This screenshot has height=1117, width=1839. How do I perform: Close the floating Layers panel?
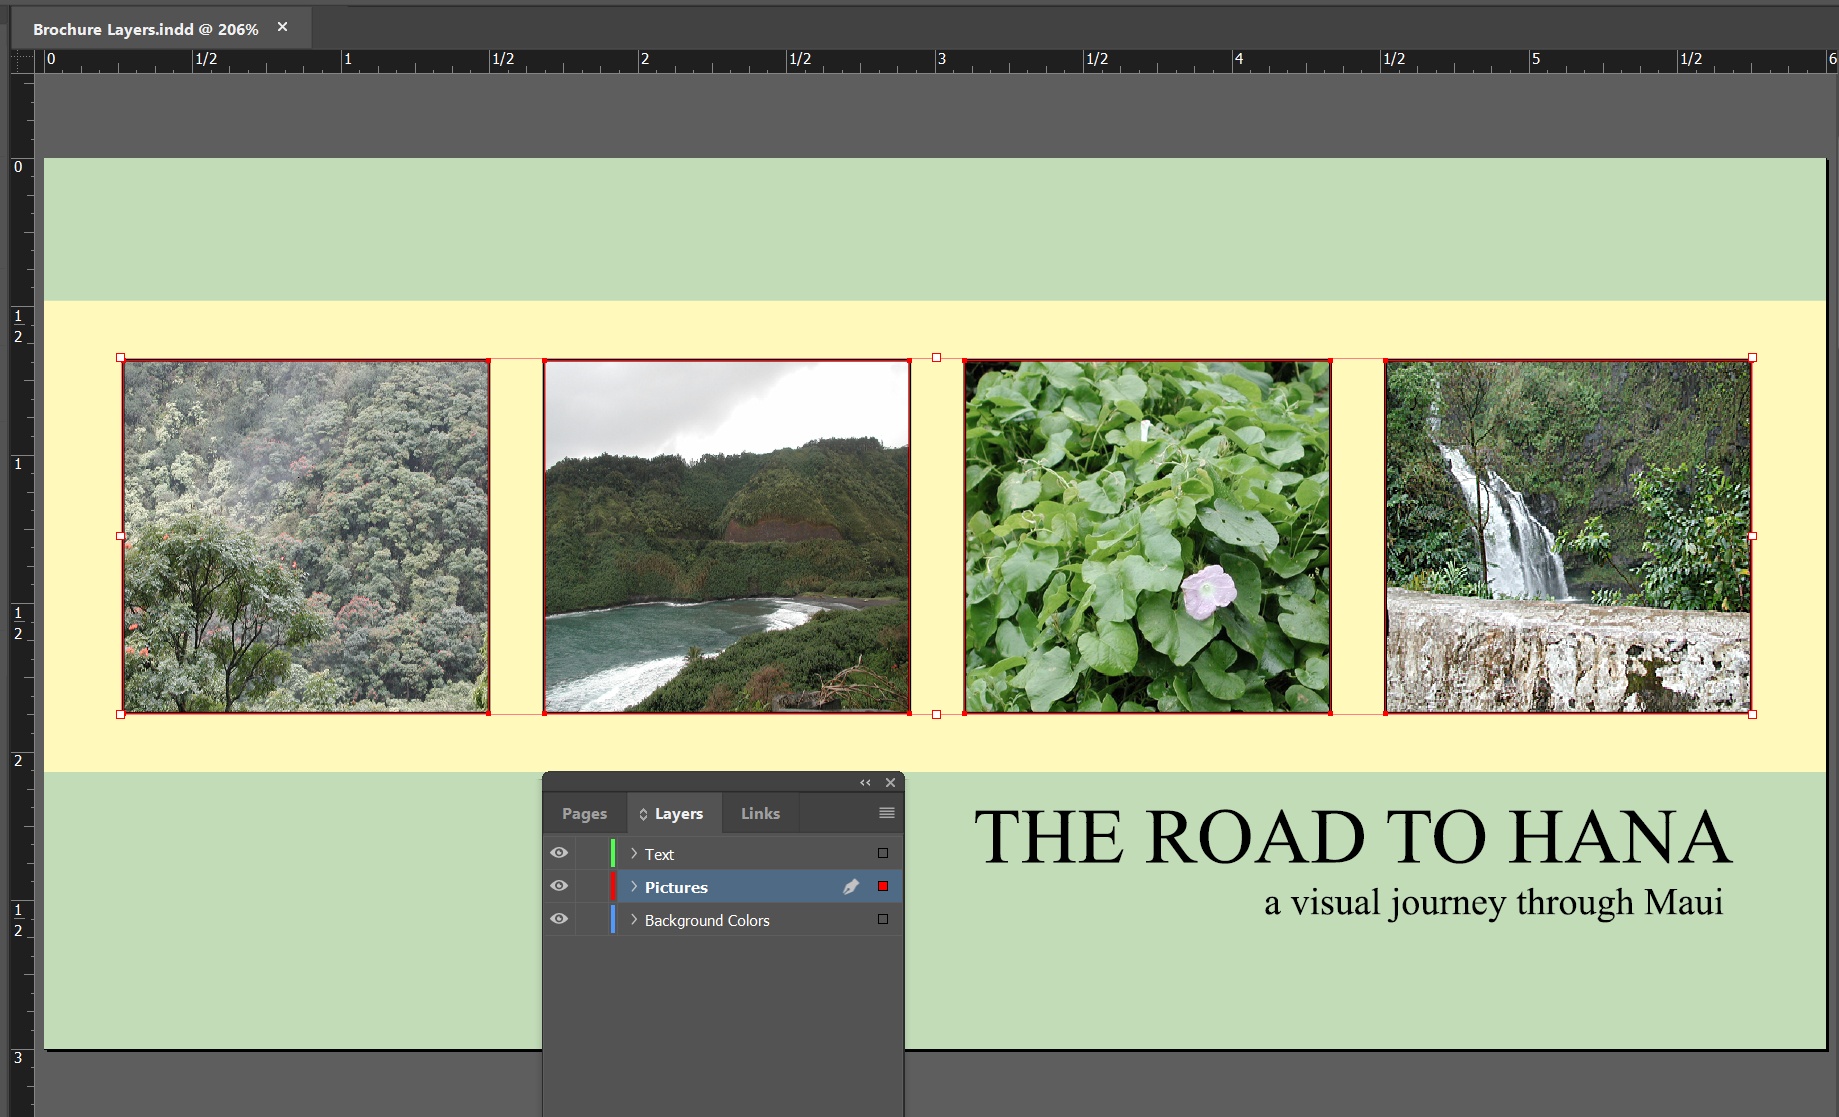click(x=890, y=783)
